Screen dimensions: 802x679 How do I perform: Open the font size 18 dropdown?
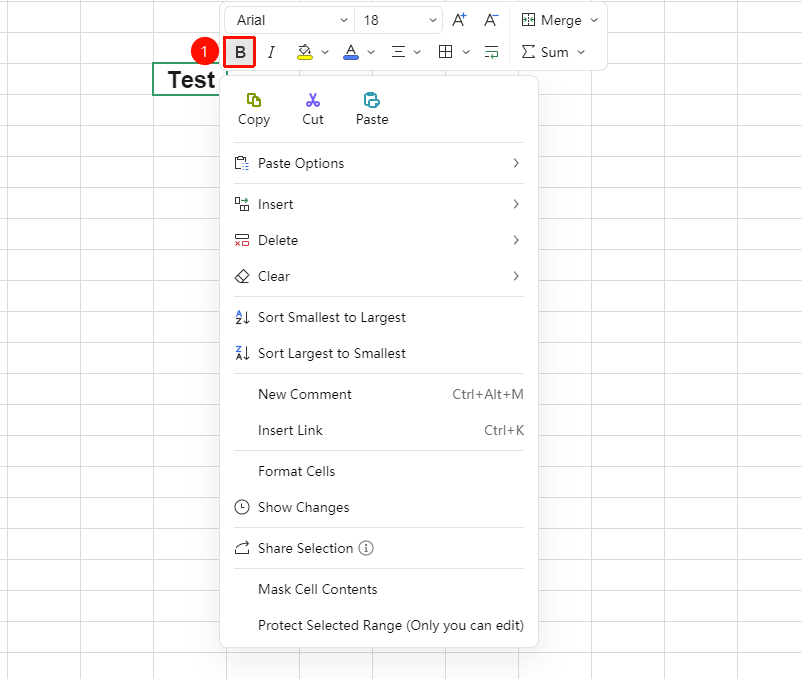[398, 20]
